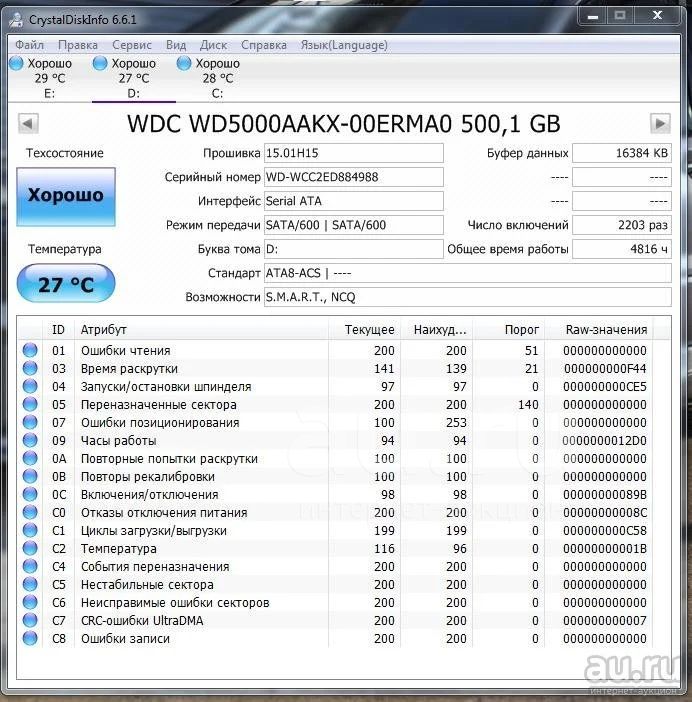Image resolution: width=692 pixels, height=702 pixels.
Task: Click the Число включений value 2203 раз
Action: point(622,225)
